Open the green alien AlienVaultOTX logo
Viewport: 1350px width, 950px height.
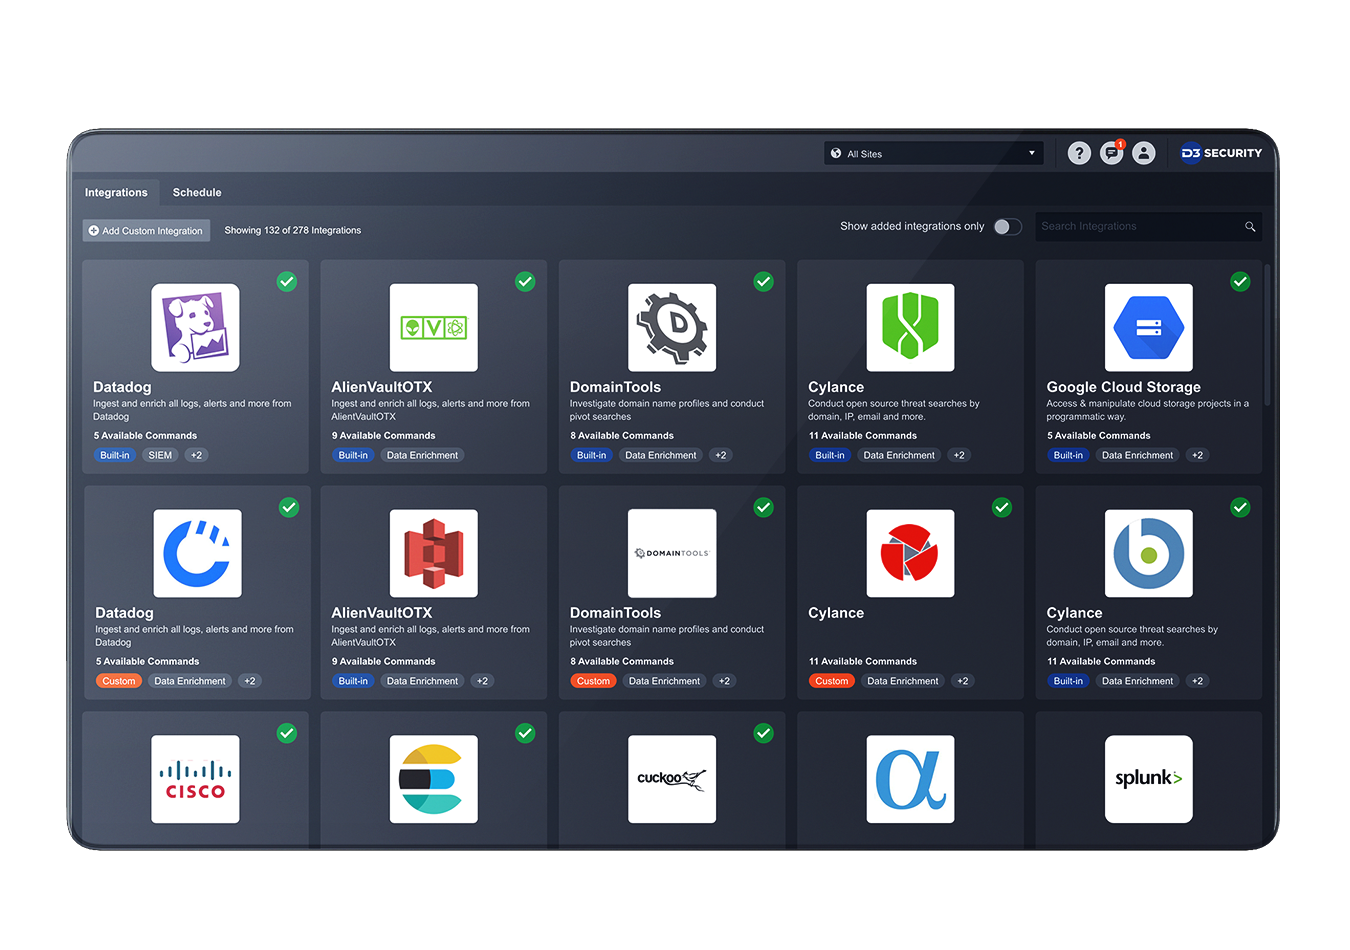tap(433, 327)
